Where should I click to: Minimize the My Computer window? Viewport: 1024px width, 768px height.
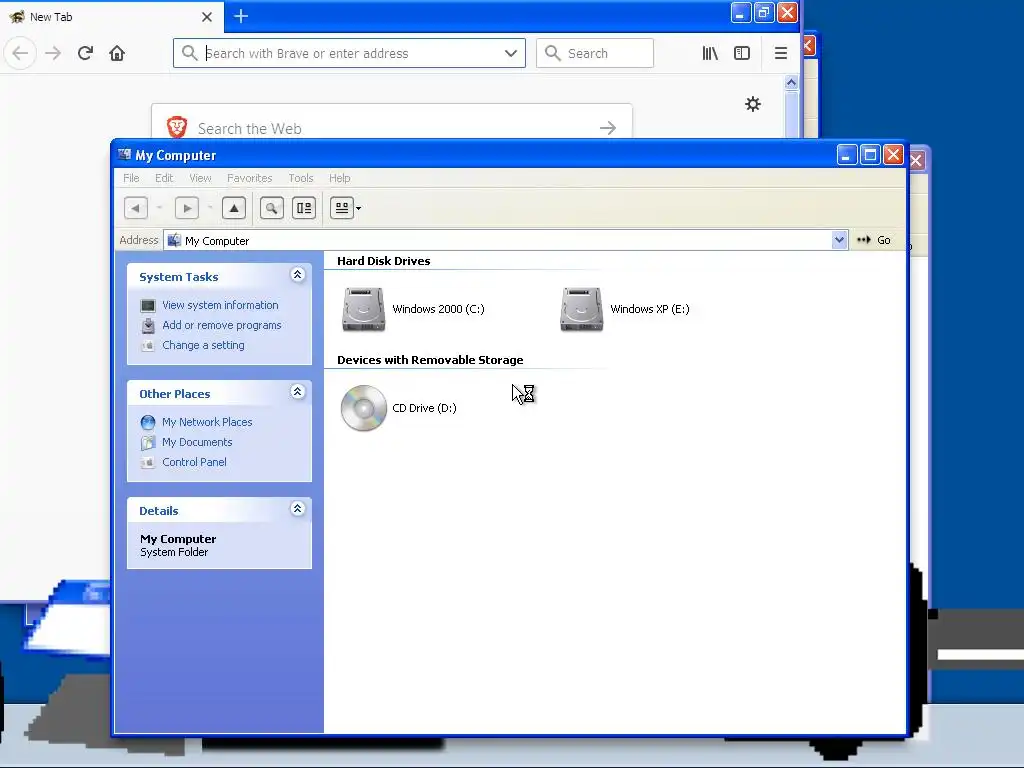pos(847,155)
